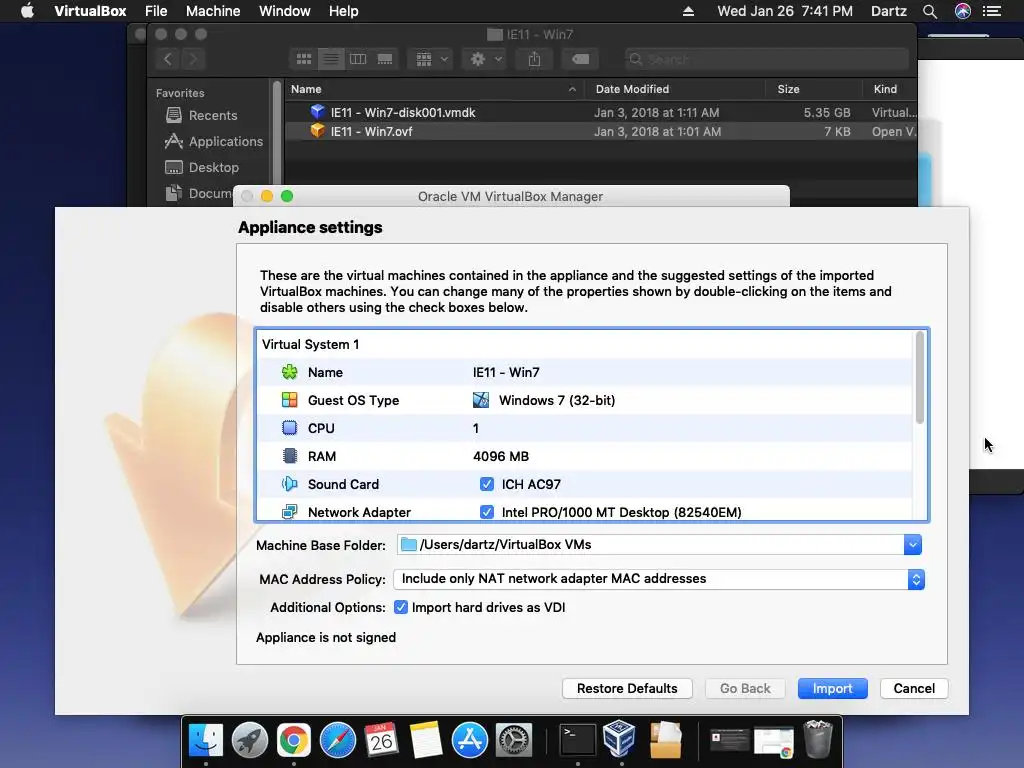Open the Window menu

pos(285,11)
